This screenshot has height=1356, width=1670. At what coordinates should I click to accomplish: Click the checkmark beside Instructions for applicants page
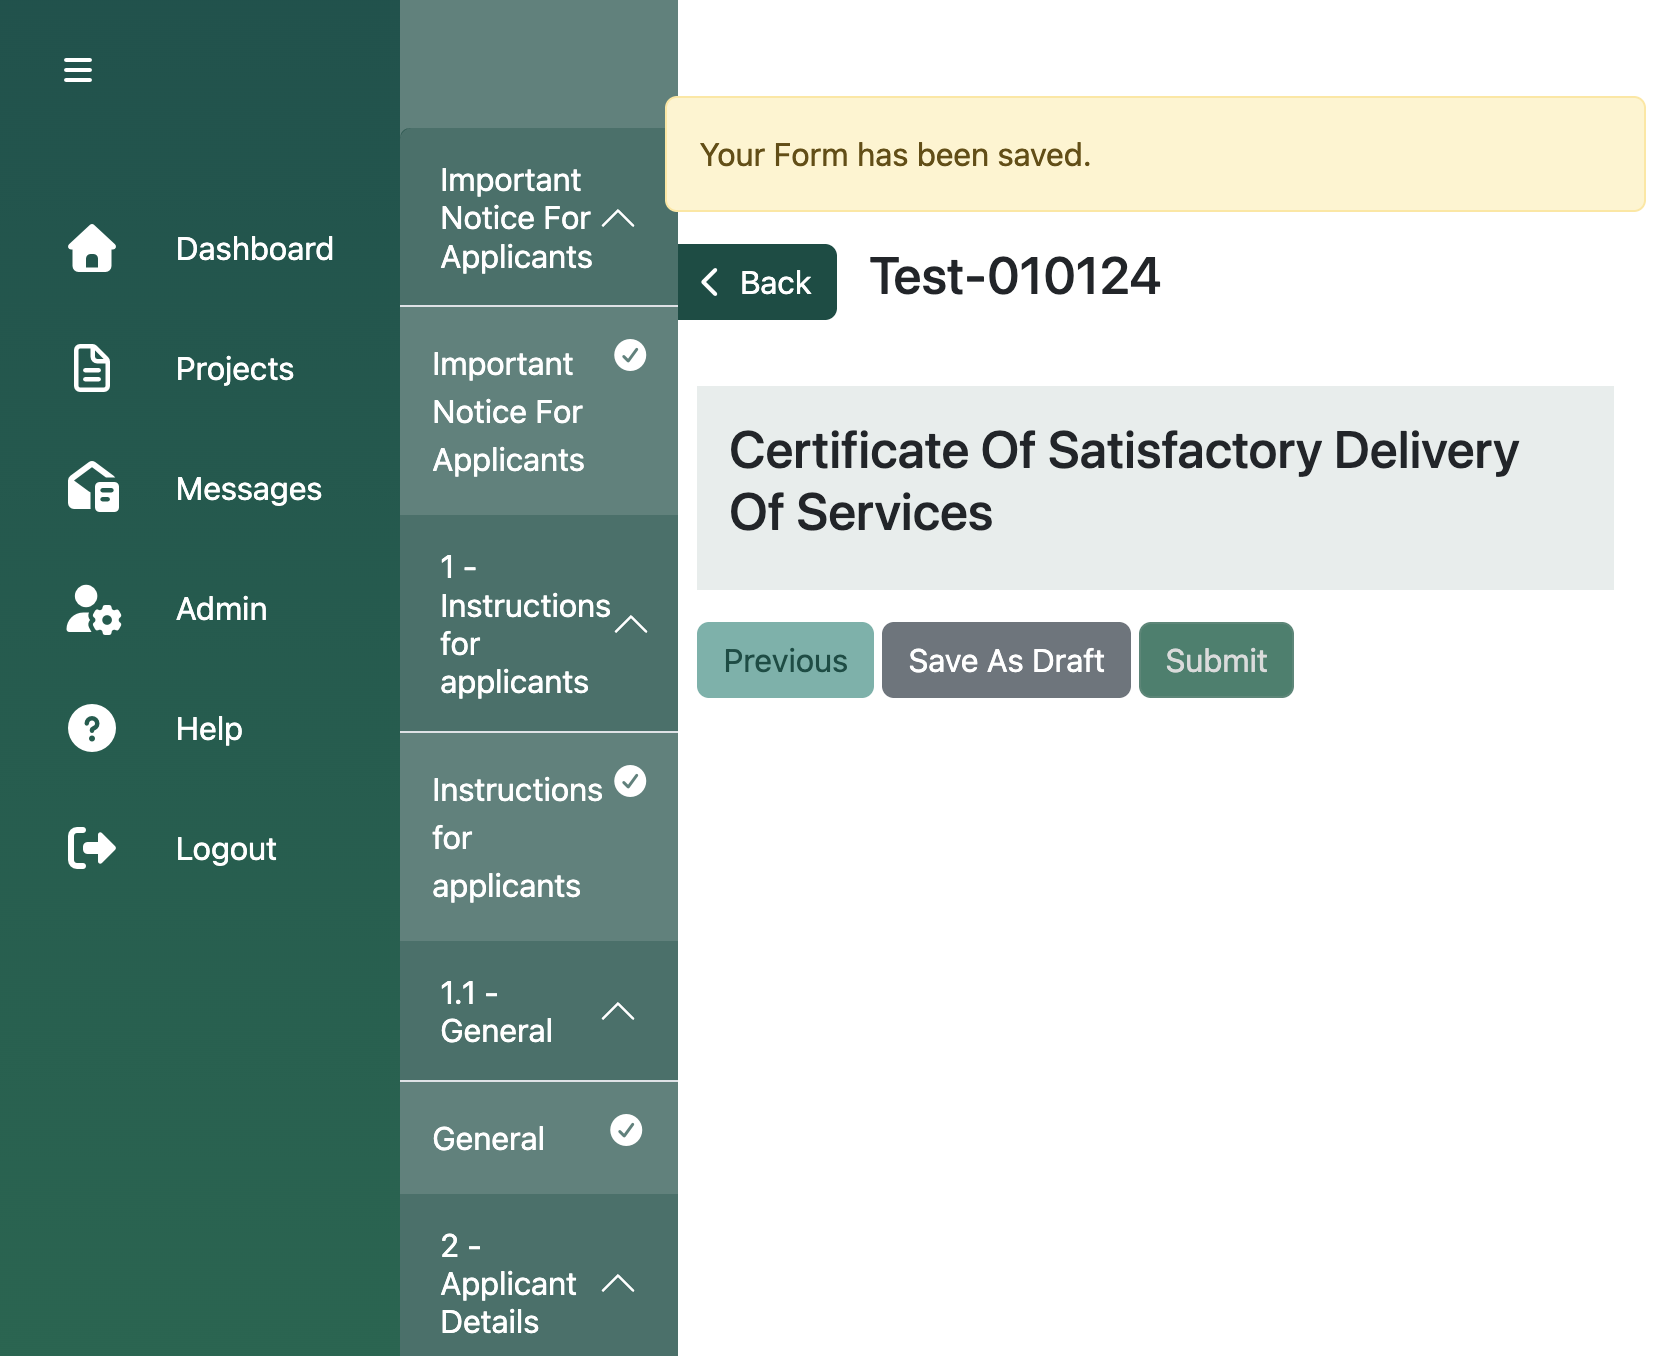tap(630, 781)
